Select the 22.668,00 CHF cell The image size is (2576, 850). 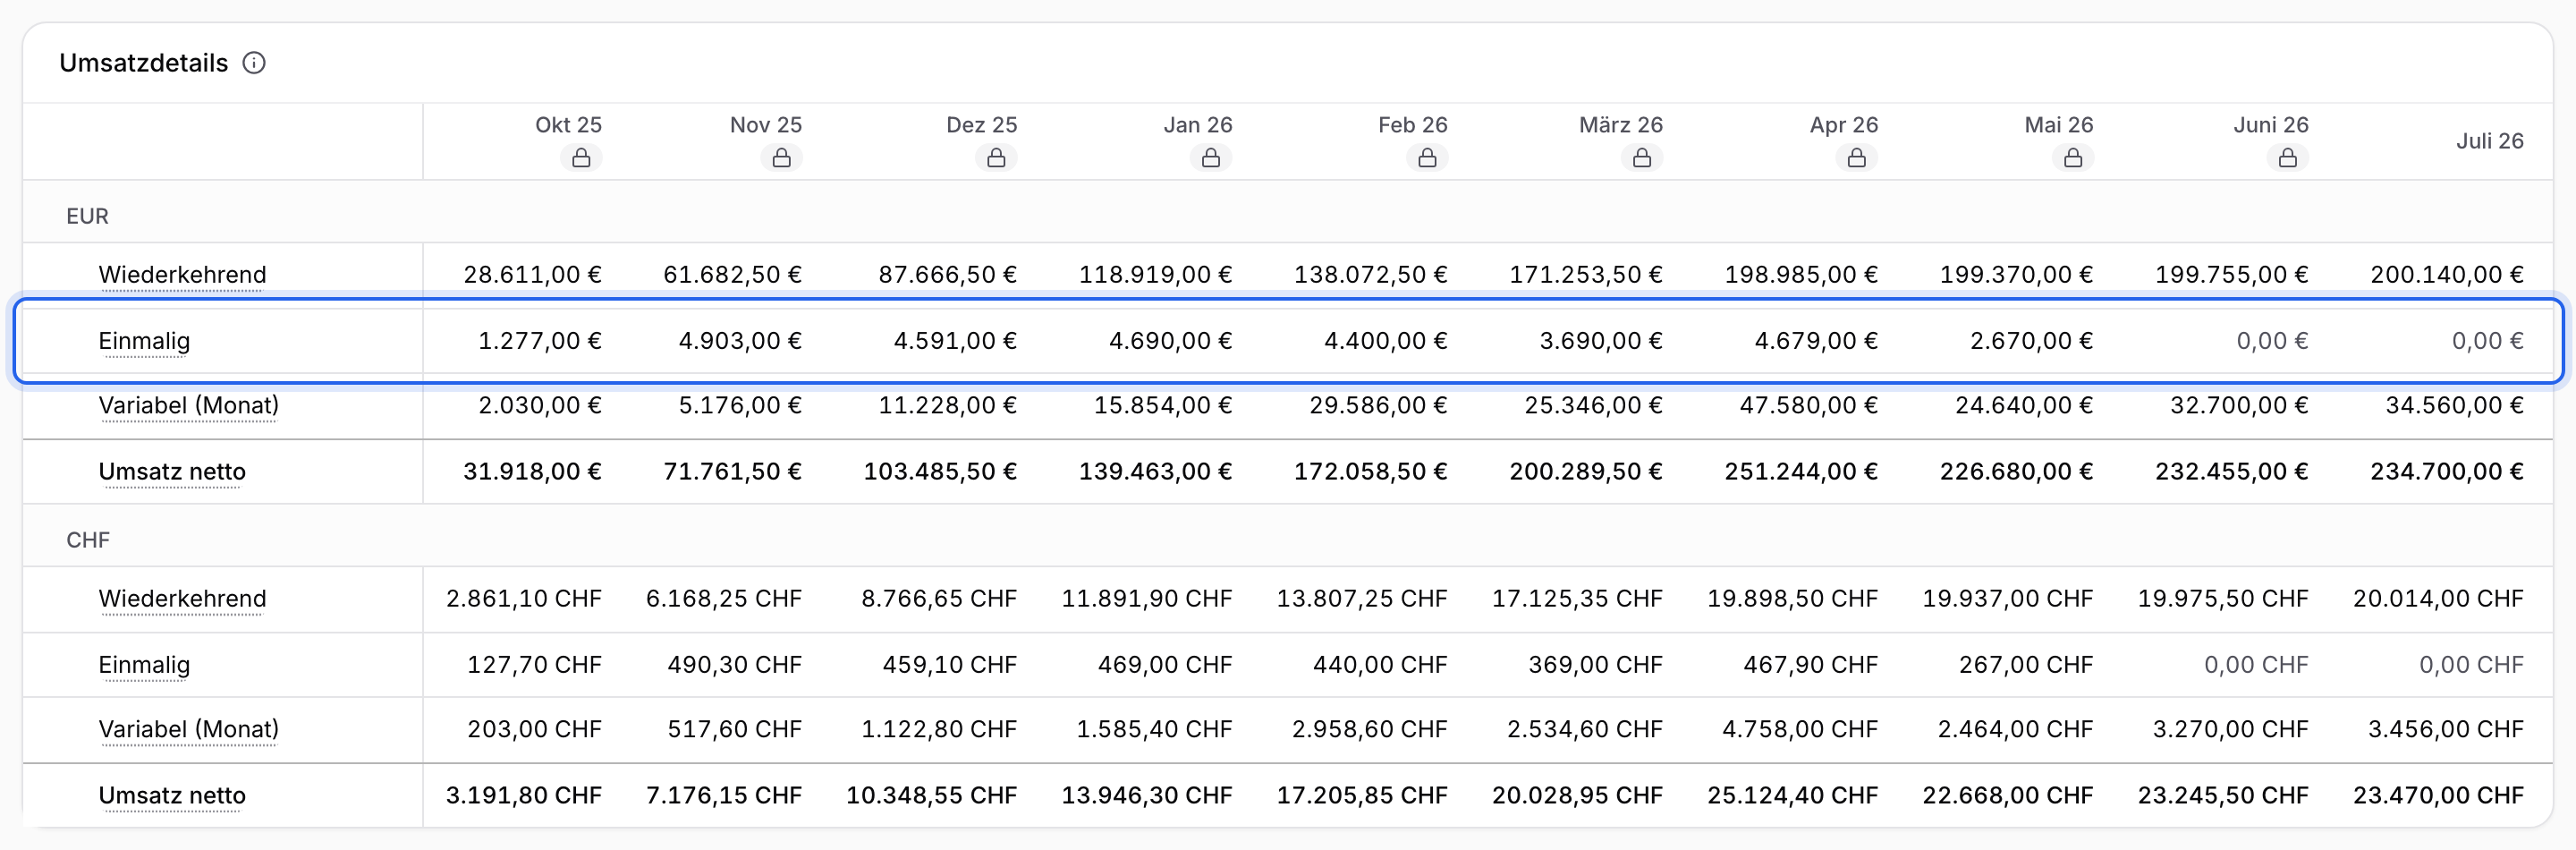[x=2008, y=795]
